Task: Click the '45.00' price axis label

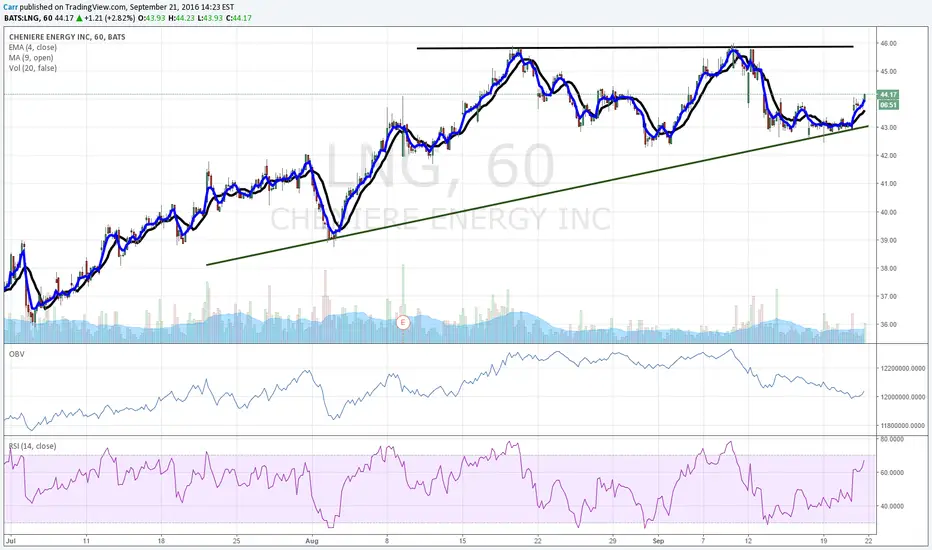Action: [x=889, y=71]
